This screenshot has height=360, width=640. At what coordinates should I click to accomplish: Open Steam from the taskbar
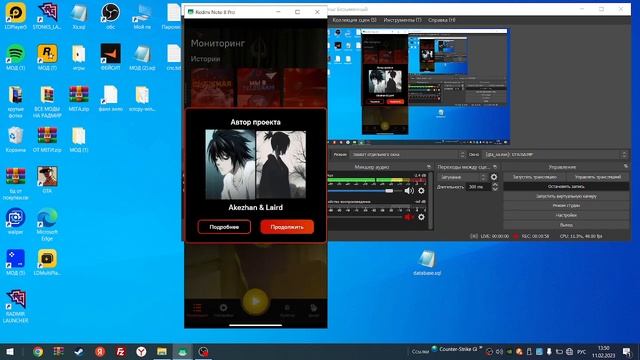point(79,351)
